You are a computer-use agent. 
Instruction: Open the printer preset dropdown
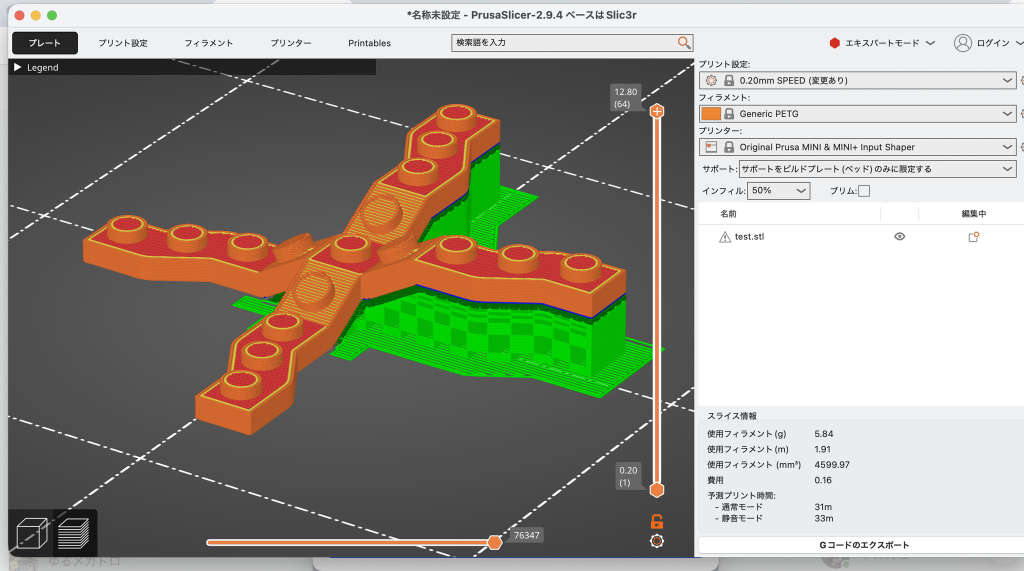point(1007,147)
